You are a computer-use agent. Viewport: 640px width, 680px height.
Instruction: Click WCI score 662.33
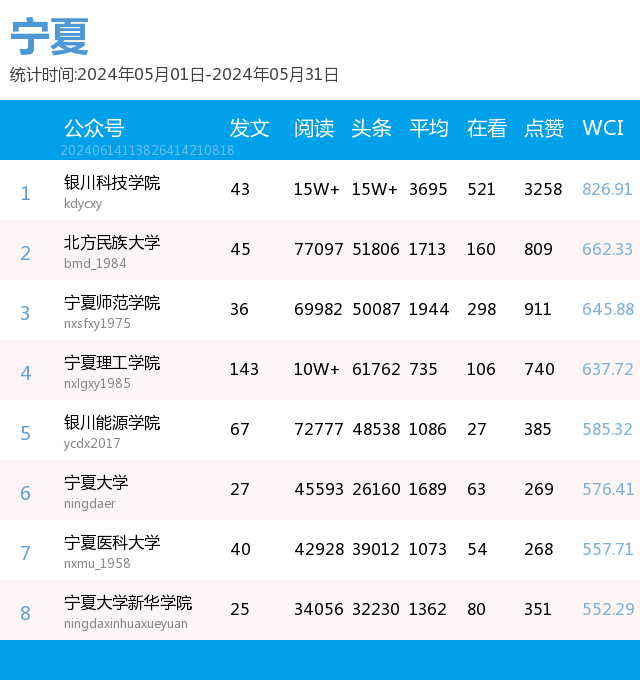607,249
